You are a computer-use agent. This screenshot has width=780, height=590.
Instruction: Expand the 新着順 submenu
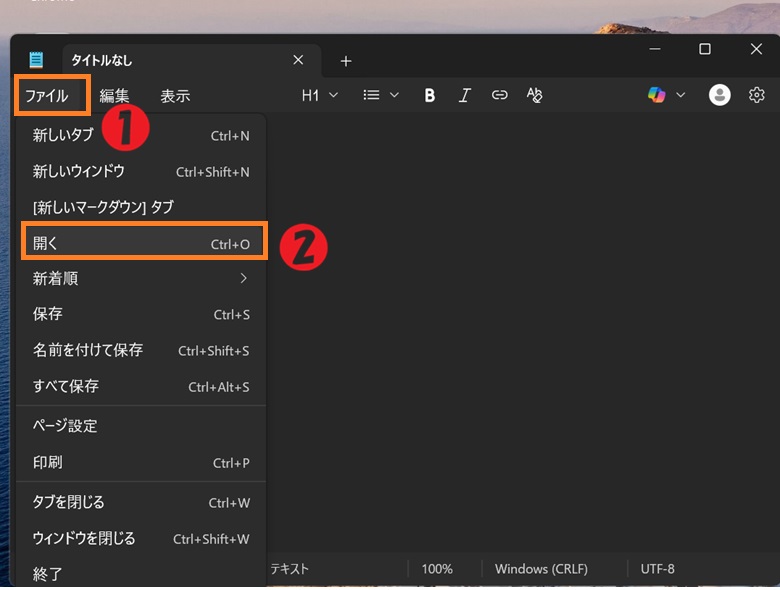141,279
